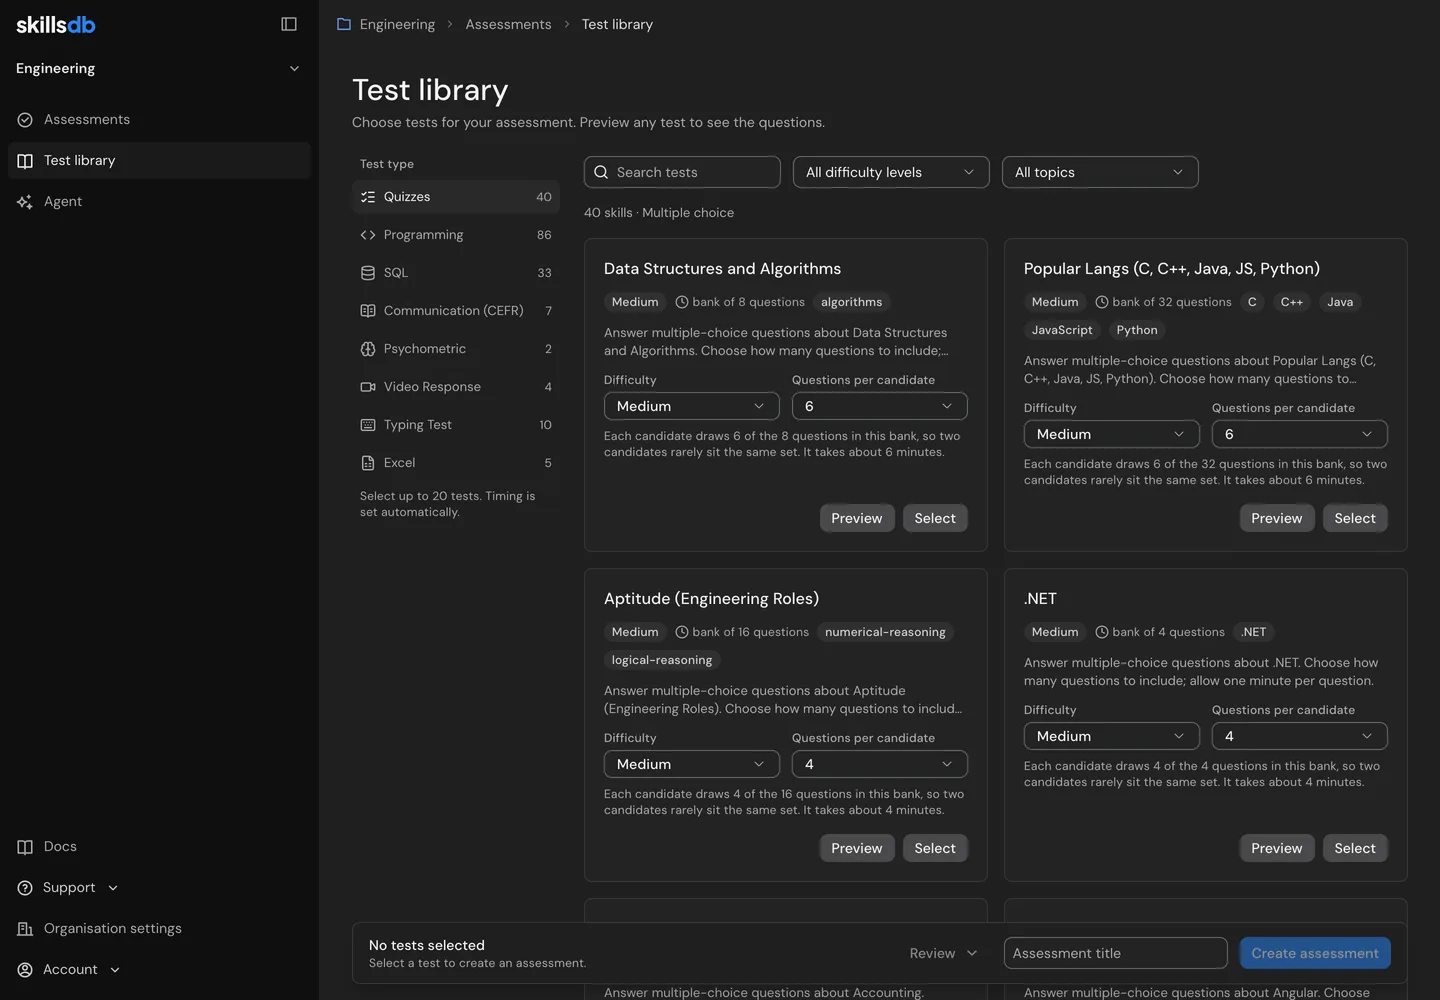Open Questions per candidate for .NET

click(1299, 736)
